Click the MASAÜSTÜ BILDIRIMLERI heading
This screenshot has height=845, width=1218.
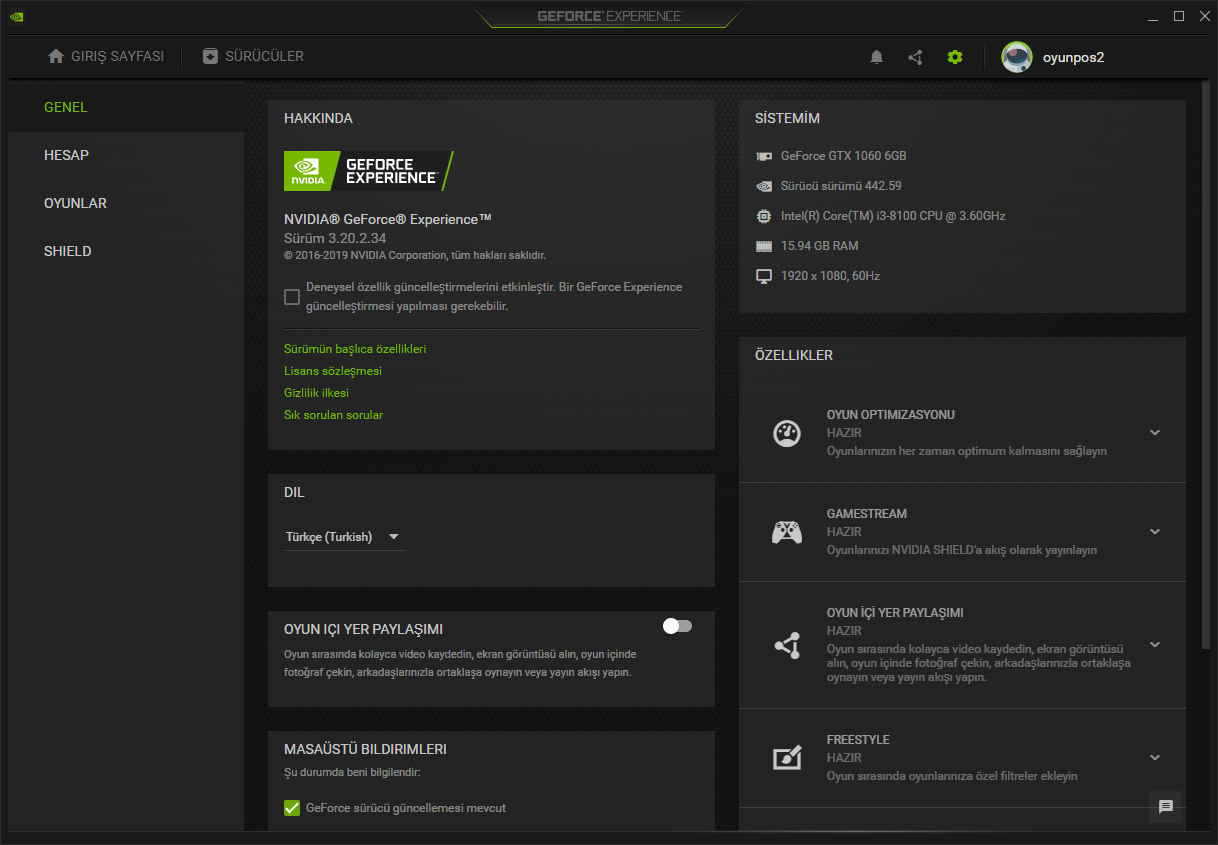pos(365,749)
